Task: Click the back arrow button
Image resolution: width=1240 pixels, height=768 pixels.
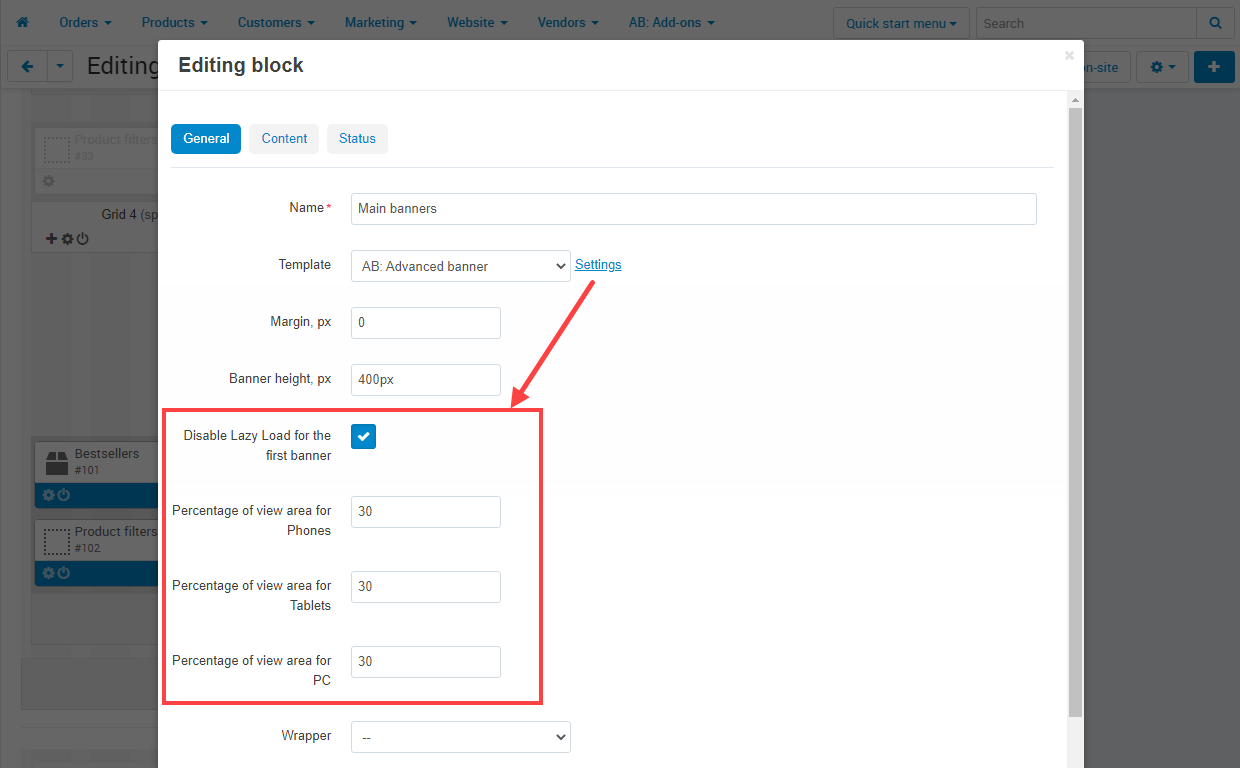Action: 27,67
